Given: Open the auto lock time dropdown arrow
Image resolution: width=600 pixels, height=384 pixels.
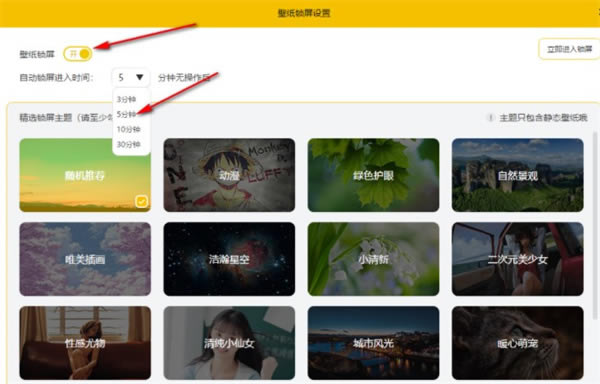Looking at the screenshot, I should pos(140,77).
